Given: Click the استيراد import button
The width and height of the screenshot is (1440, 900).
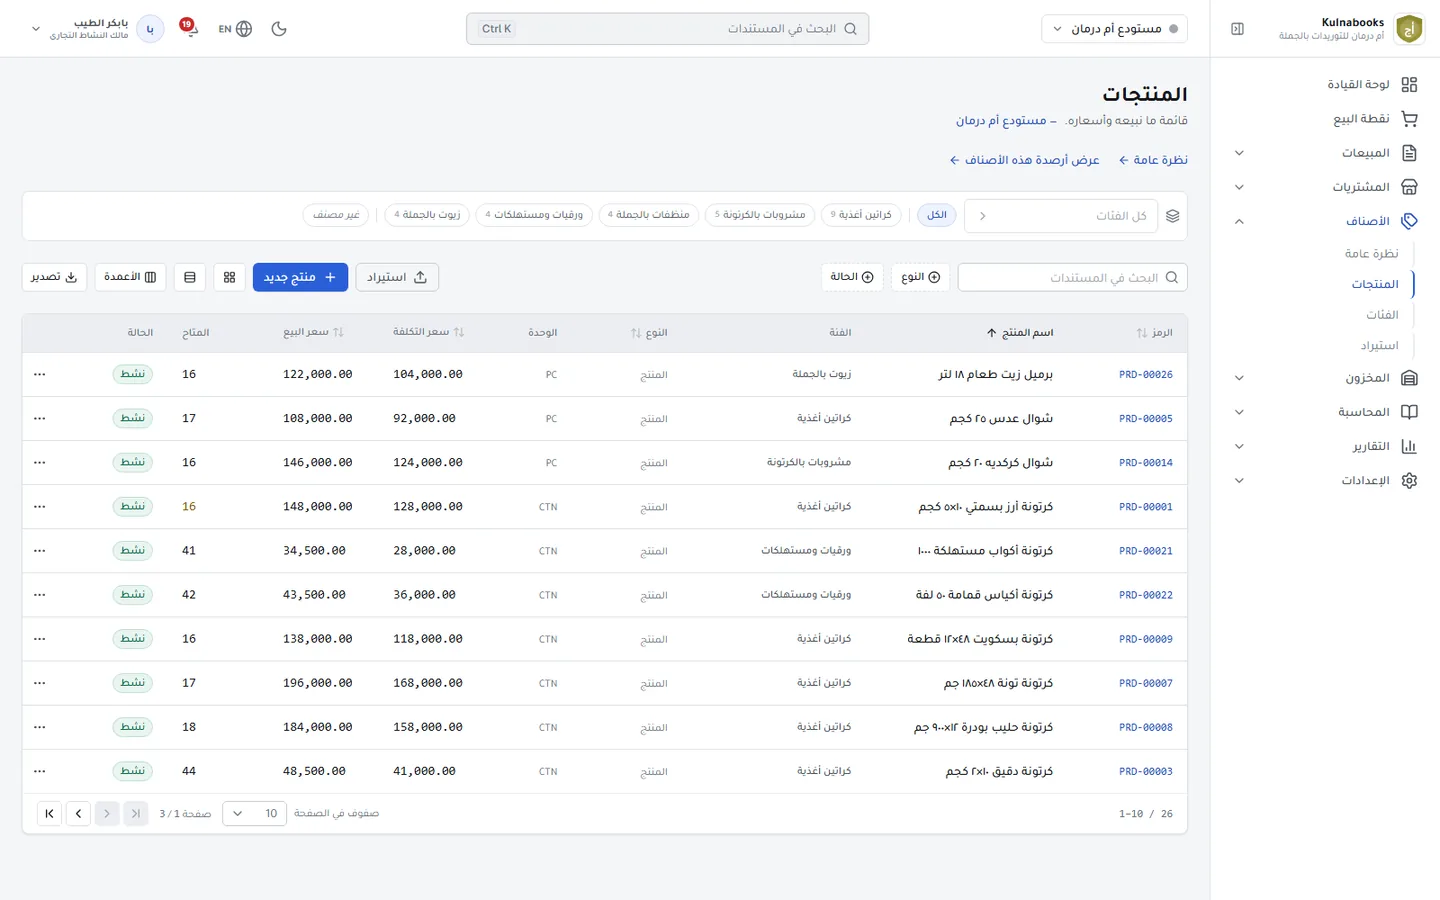Looking at the screenshot, I should (397, 277).
